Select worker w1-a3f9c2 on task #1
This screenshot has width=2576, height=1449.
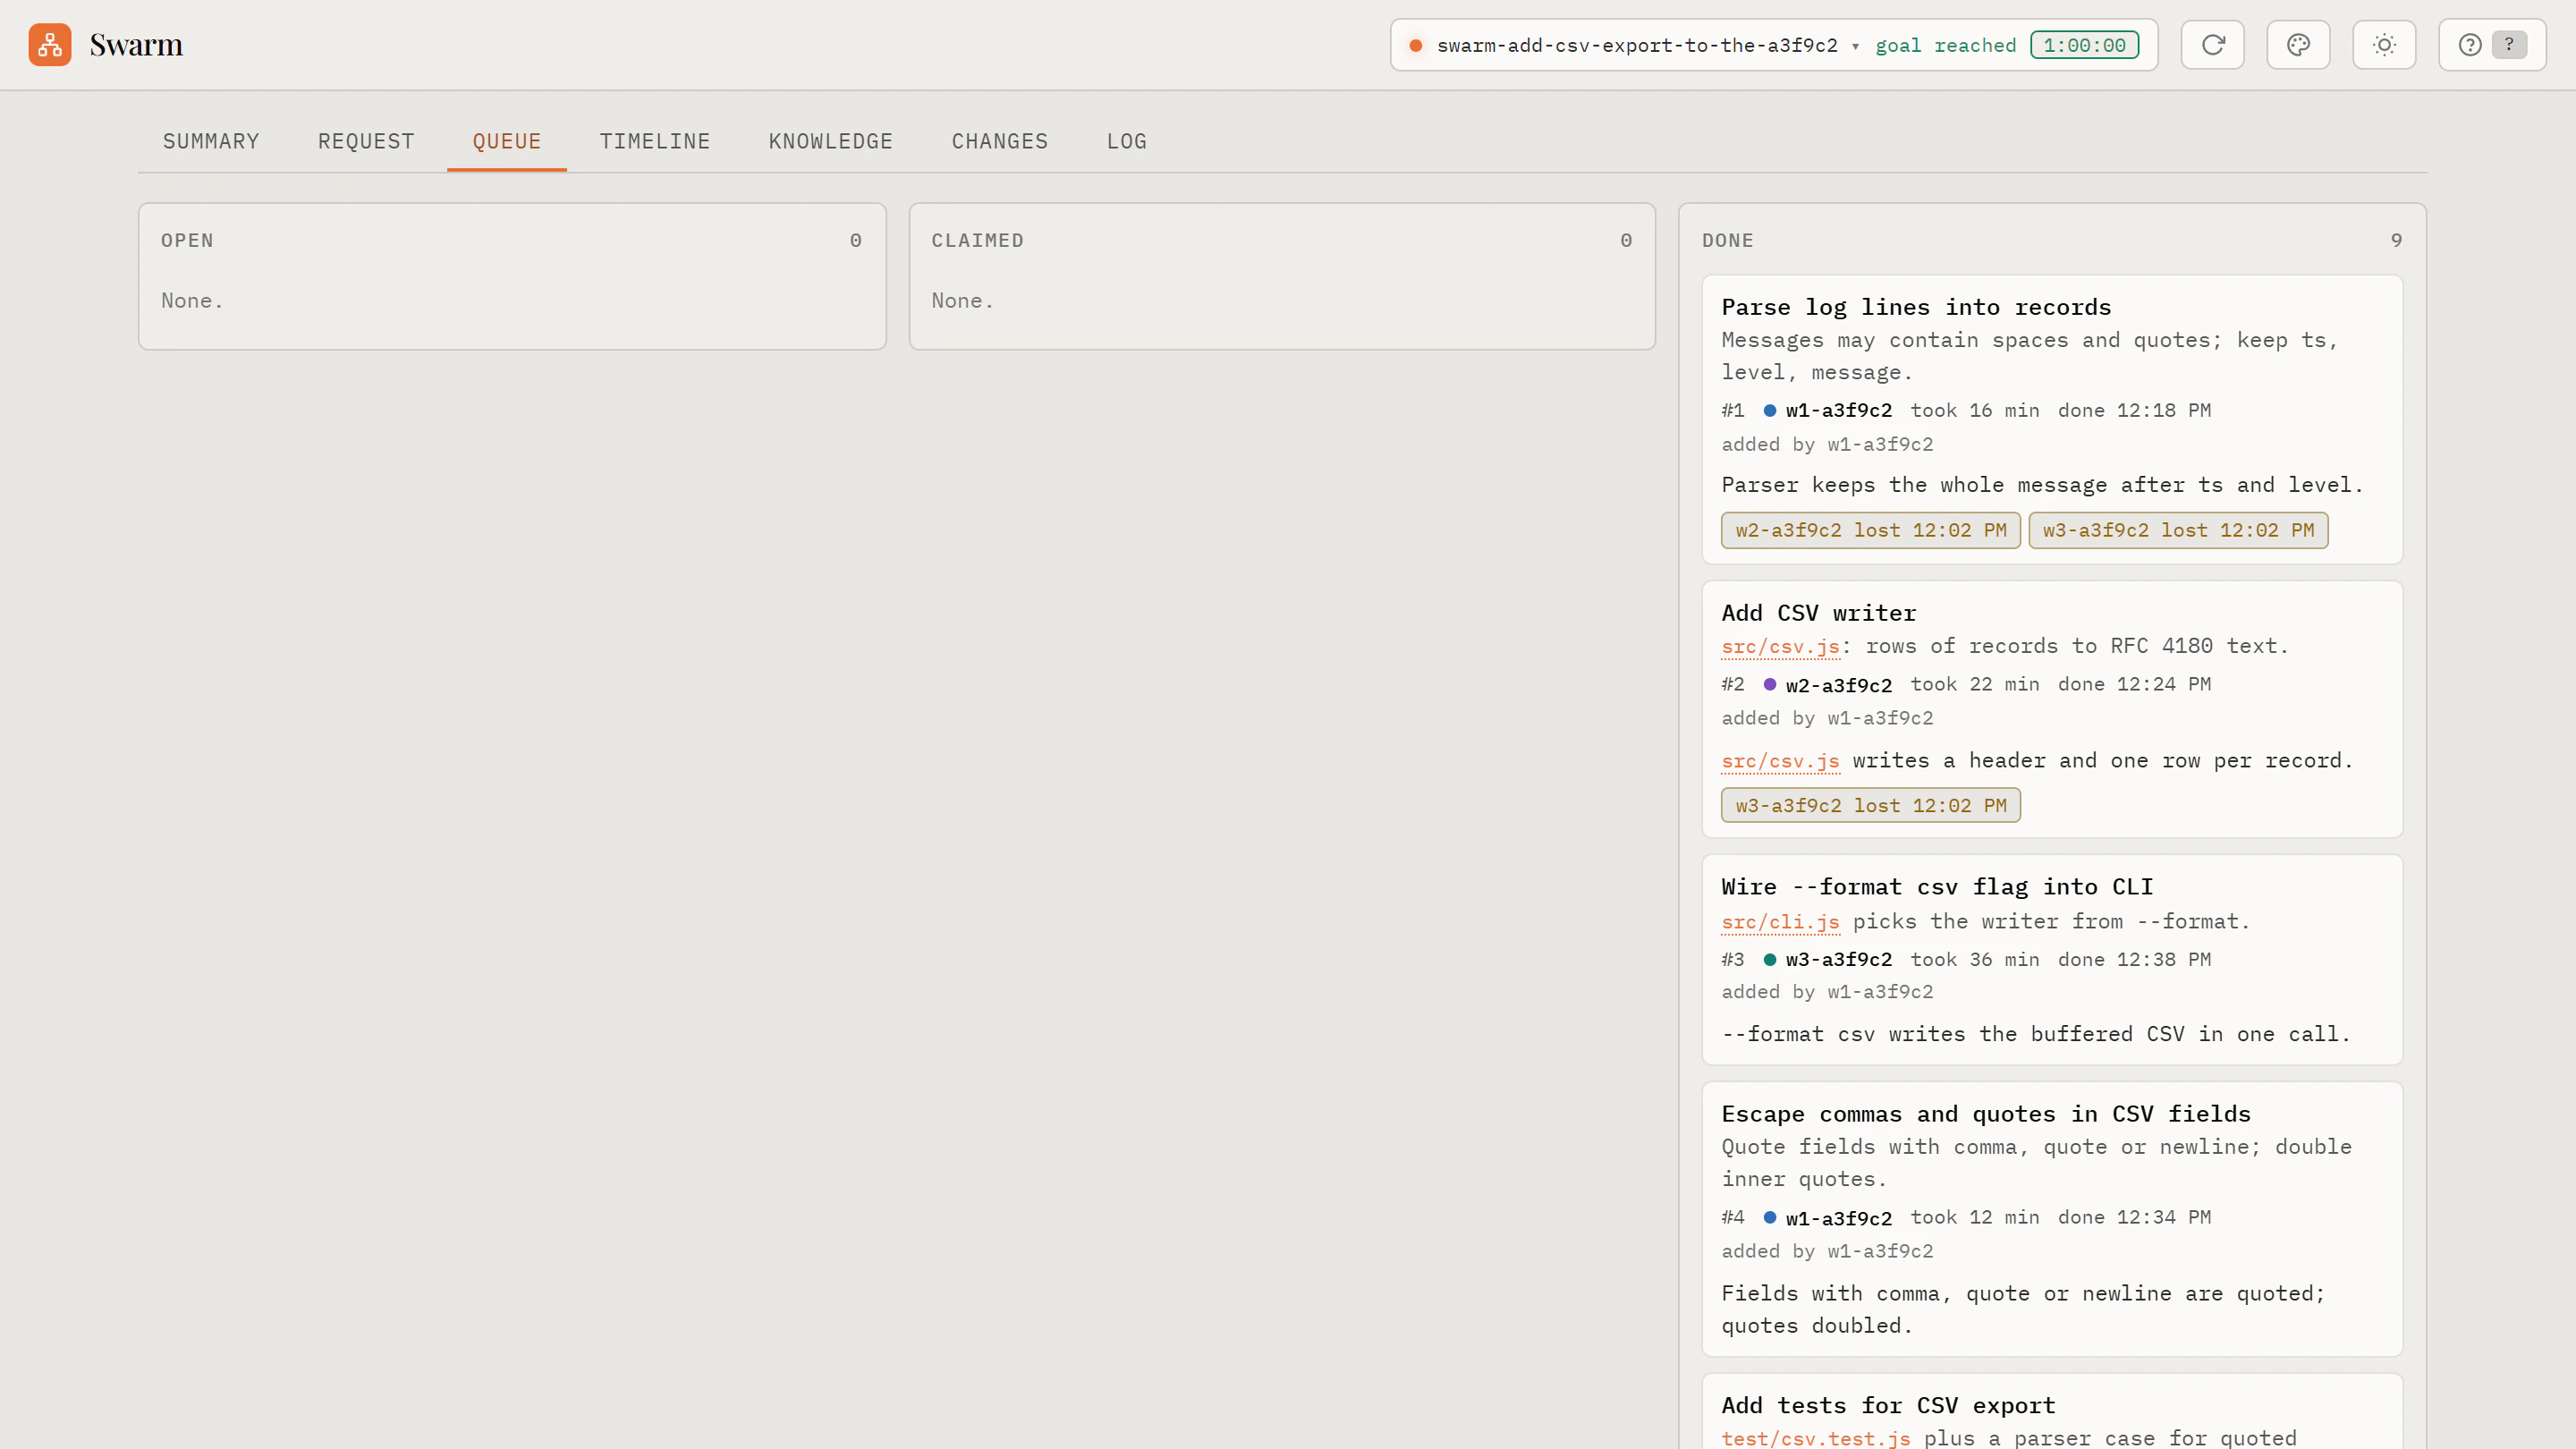[x=1838, y=410]
